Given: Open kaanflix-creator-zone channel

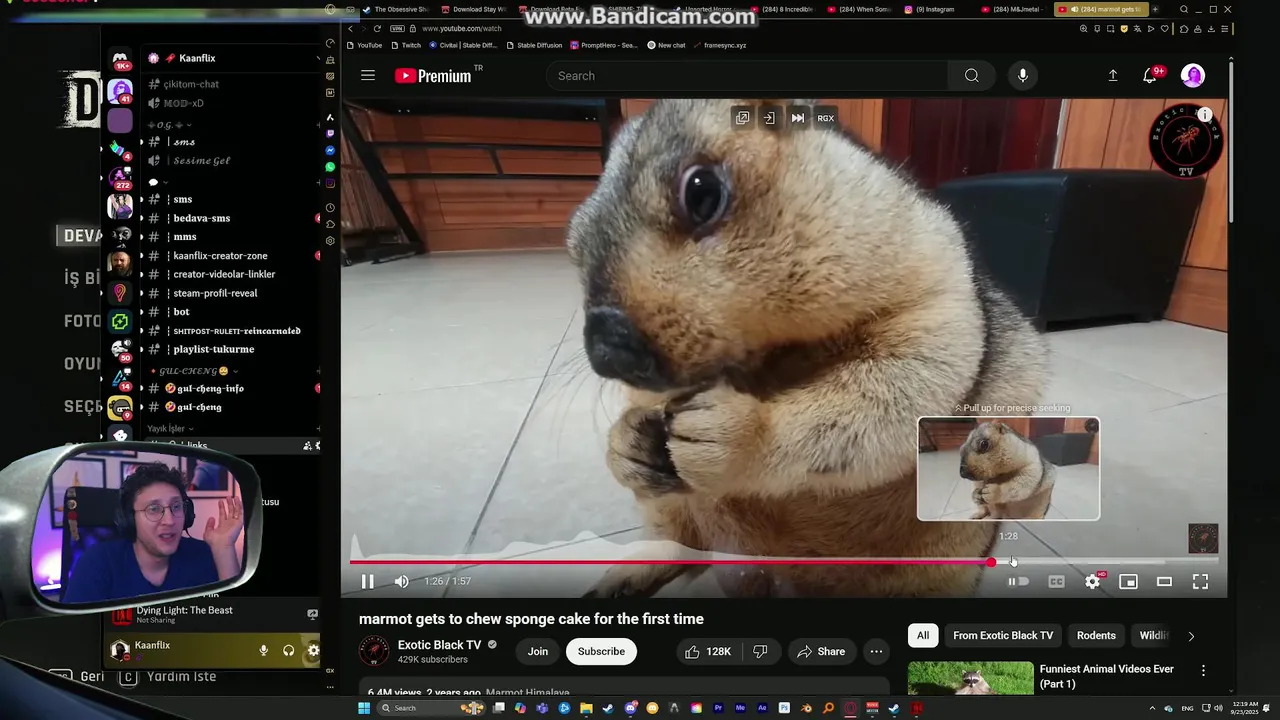Looking at the screenshot, I should click(x=220, y=256).
